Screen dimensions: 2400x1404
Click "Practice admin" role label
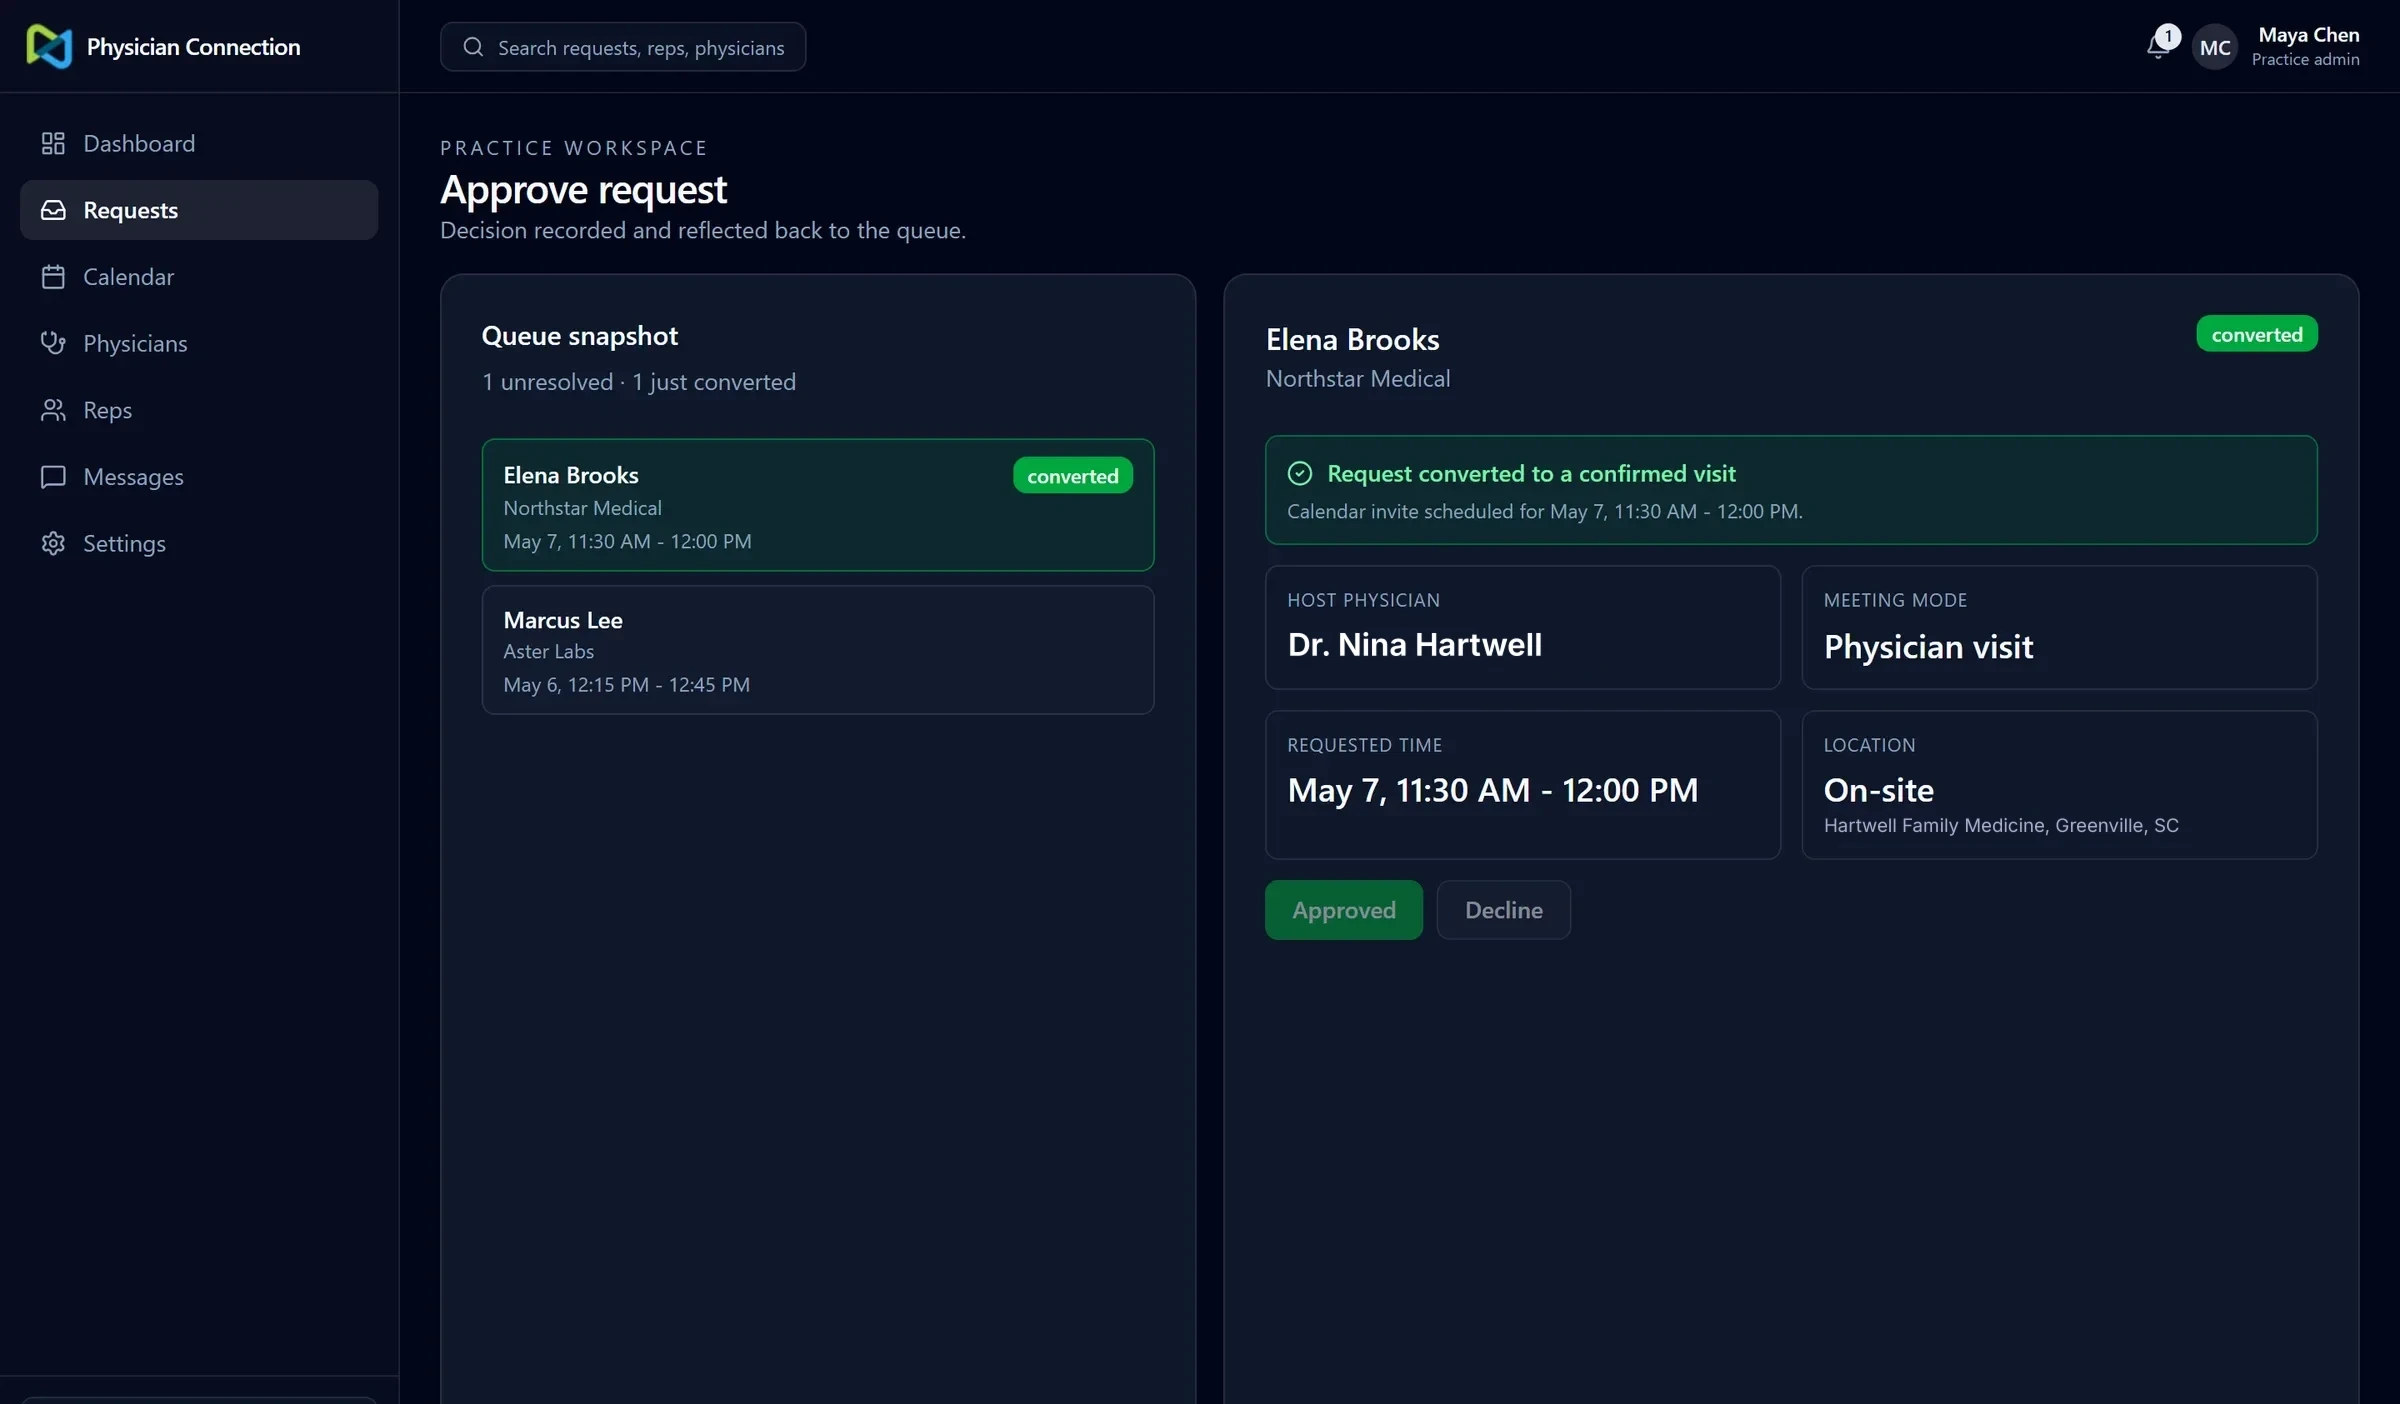tap(2305, 59)
